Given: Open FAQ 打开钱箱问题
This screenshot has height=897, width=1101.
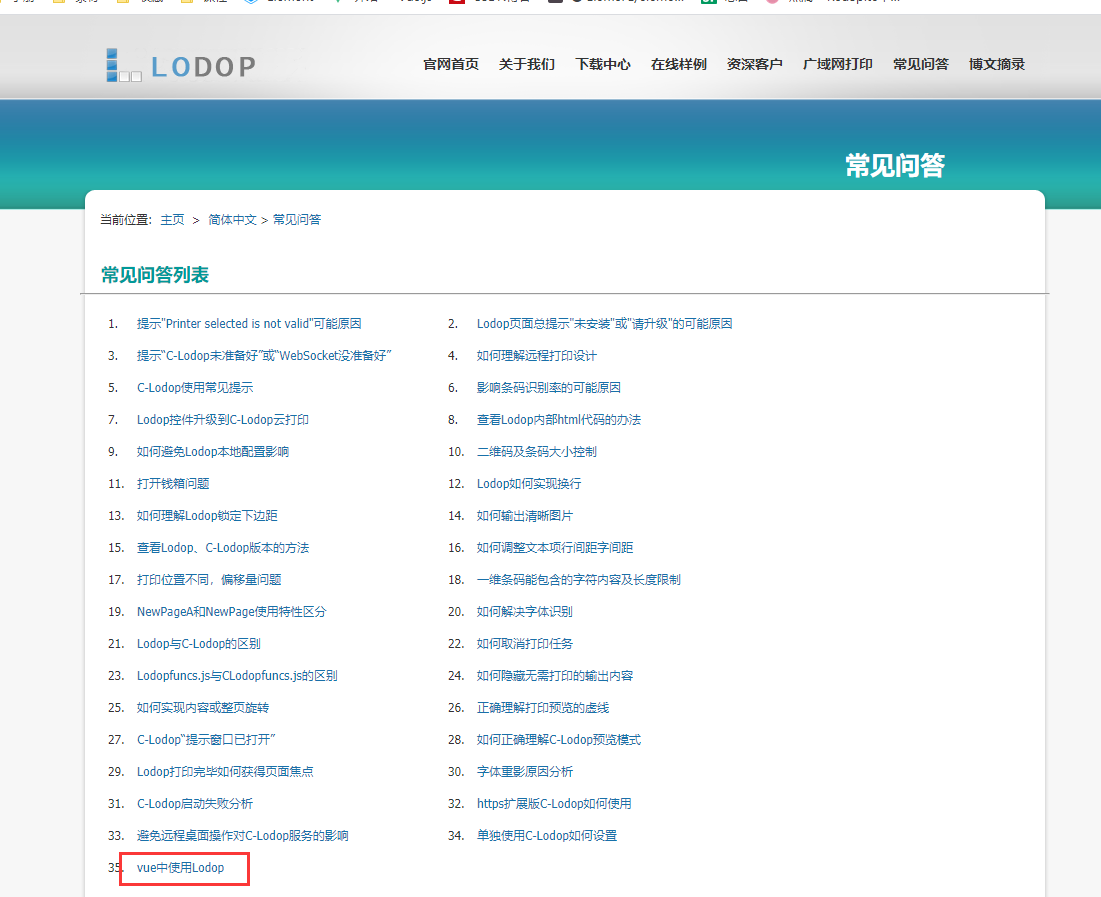Looking at the screenshot, I should pos(173,483).
